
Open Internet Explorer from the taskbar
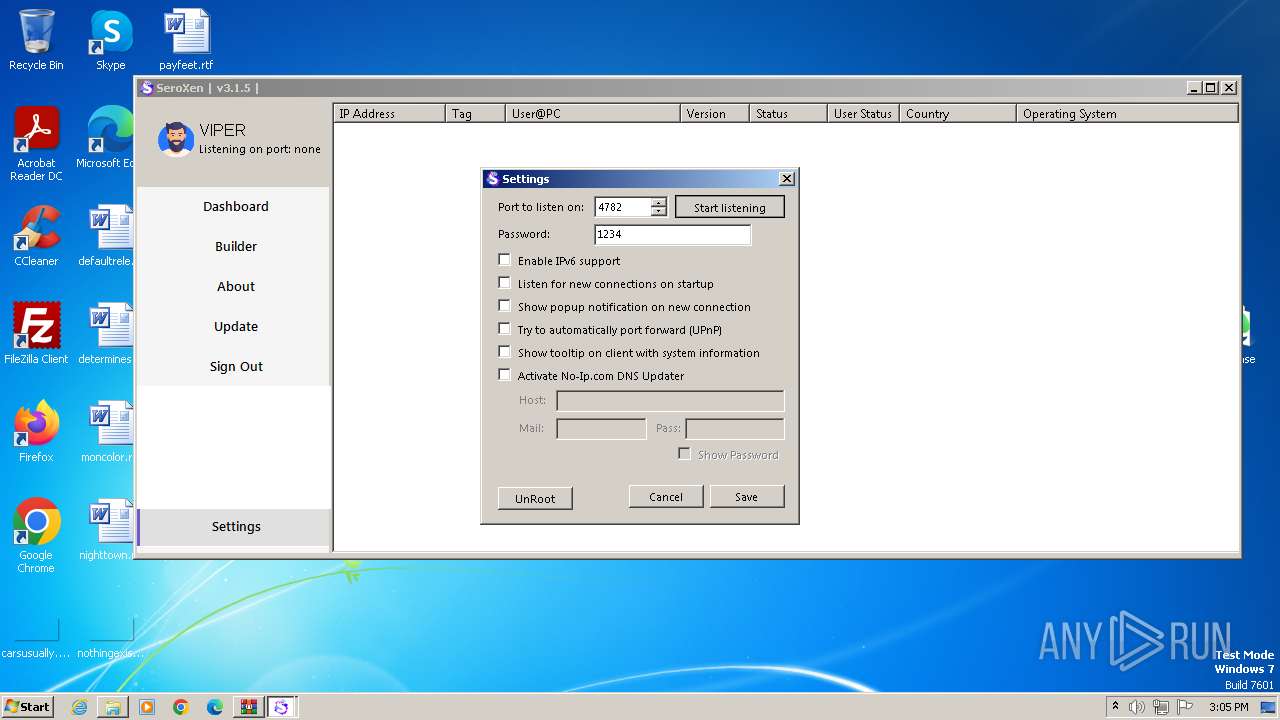pos(79,707)
